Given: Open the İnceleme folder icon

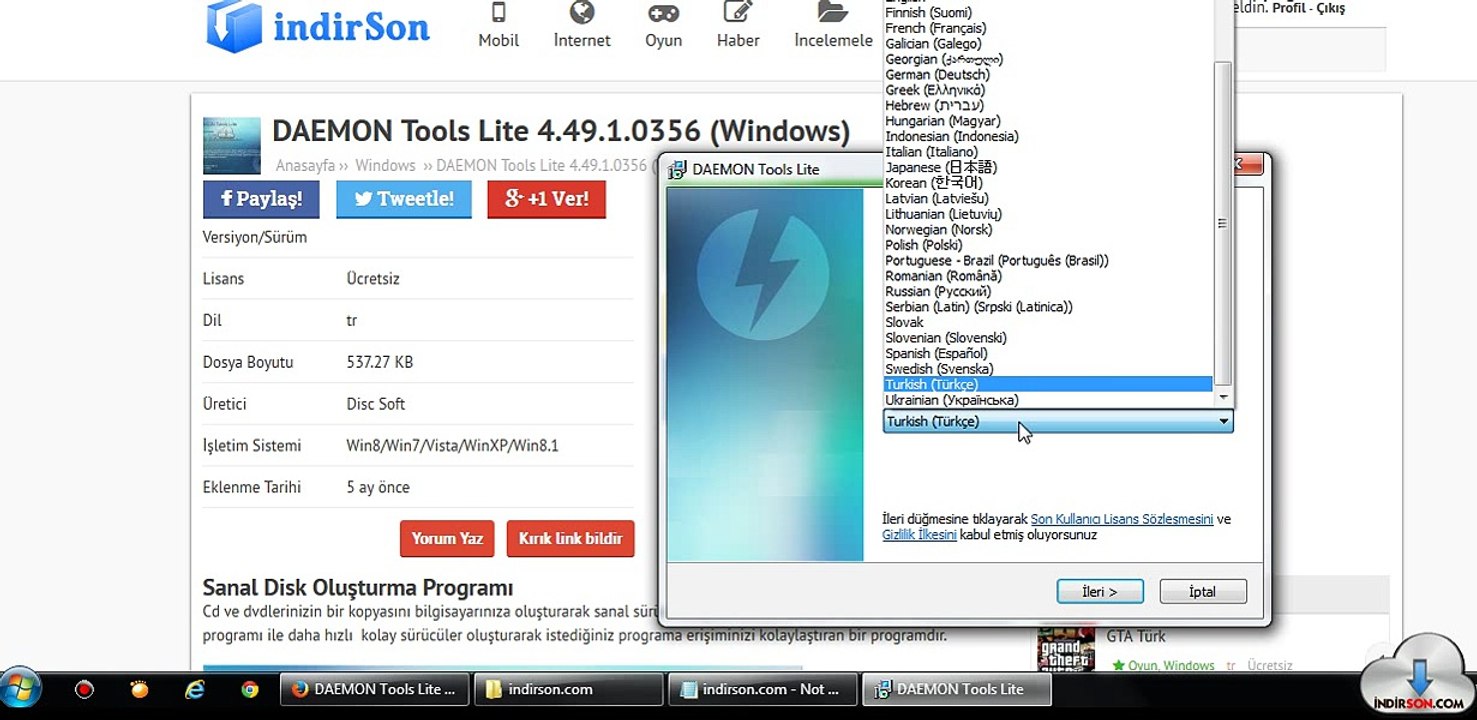Looking at the screenshot, I should [x=832, y=12].
